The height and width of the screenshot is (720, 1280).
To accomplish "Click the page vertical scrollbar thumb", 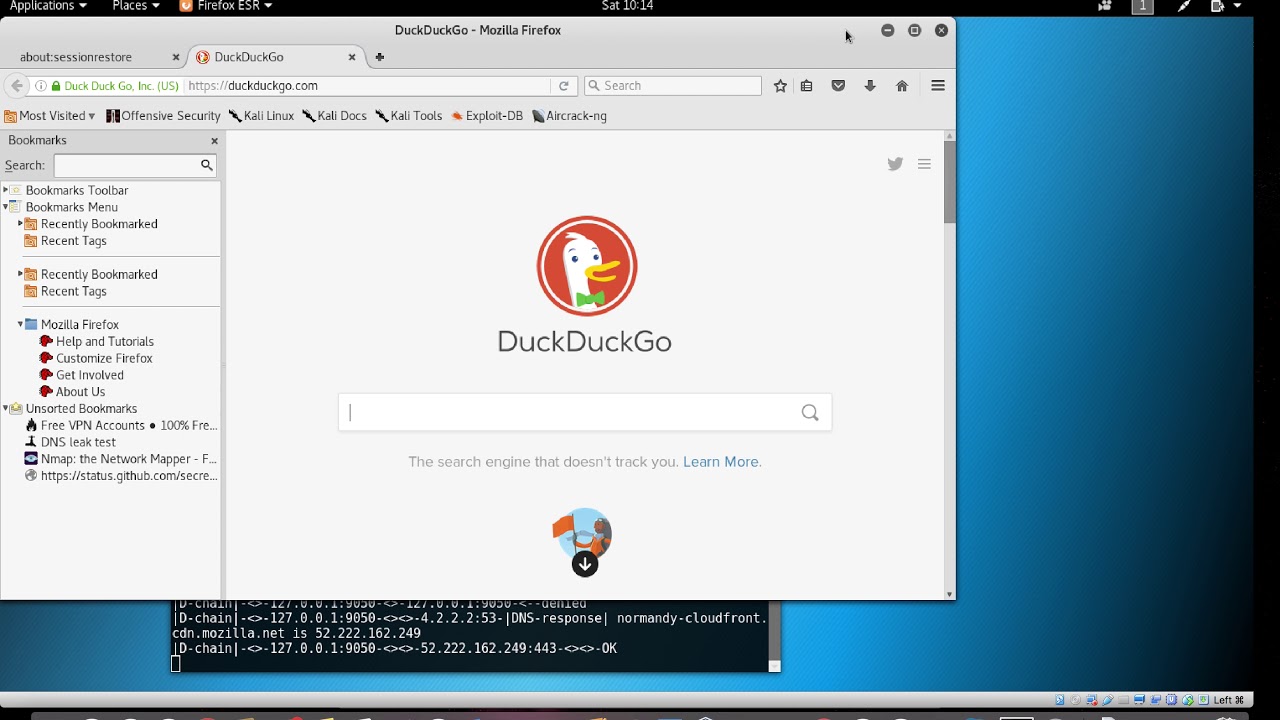I will [950, 182].
